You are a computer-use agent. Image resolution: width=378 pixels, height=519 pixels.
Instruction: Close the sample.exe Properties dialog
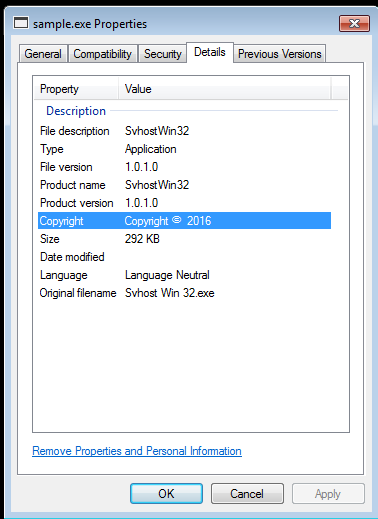(x=354, y=23)
